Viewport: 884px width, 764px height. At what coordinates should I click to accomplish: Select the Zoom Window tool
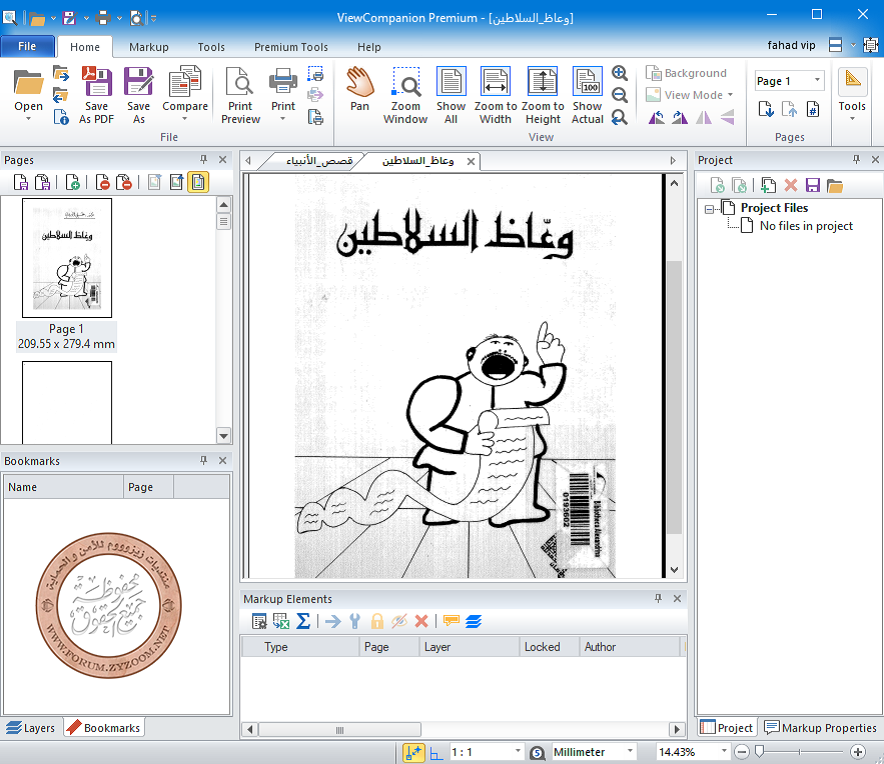pos(405,95)
